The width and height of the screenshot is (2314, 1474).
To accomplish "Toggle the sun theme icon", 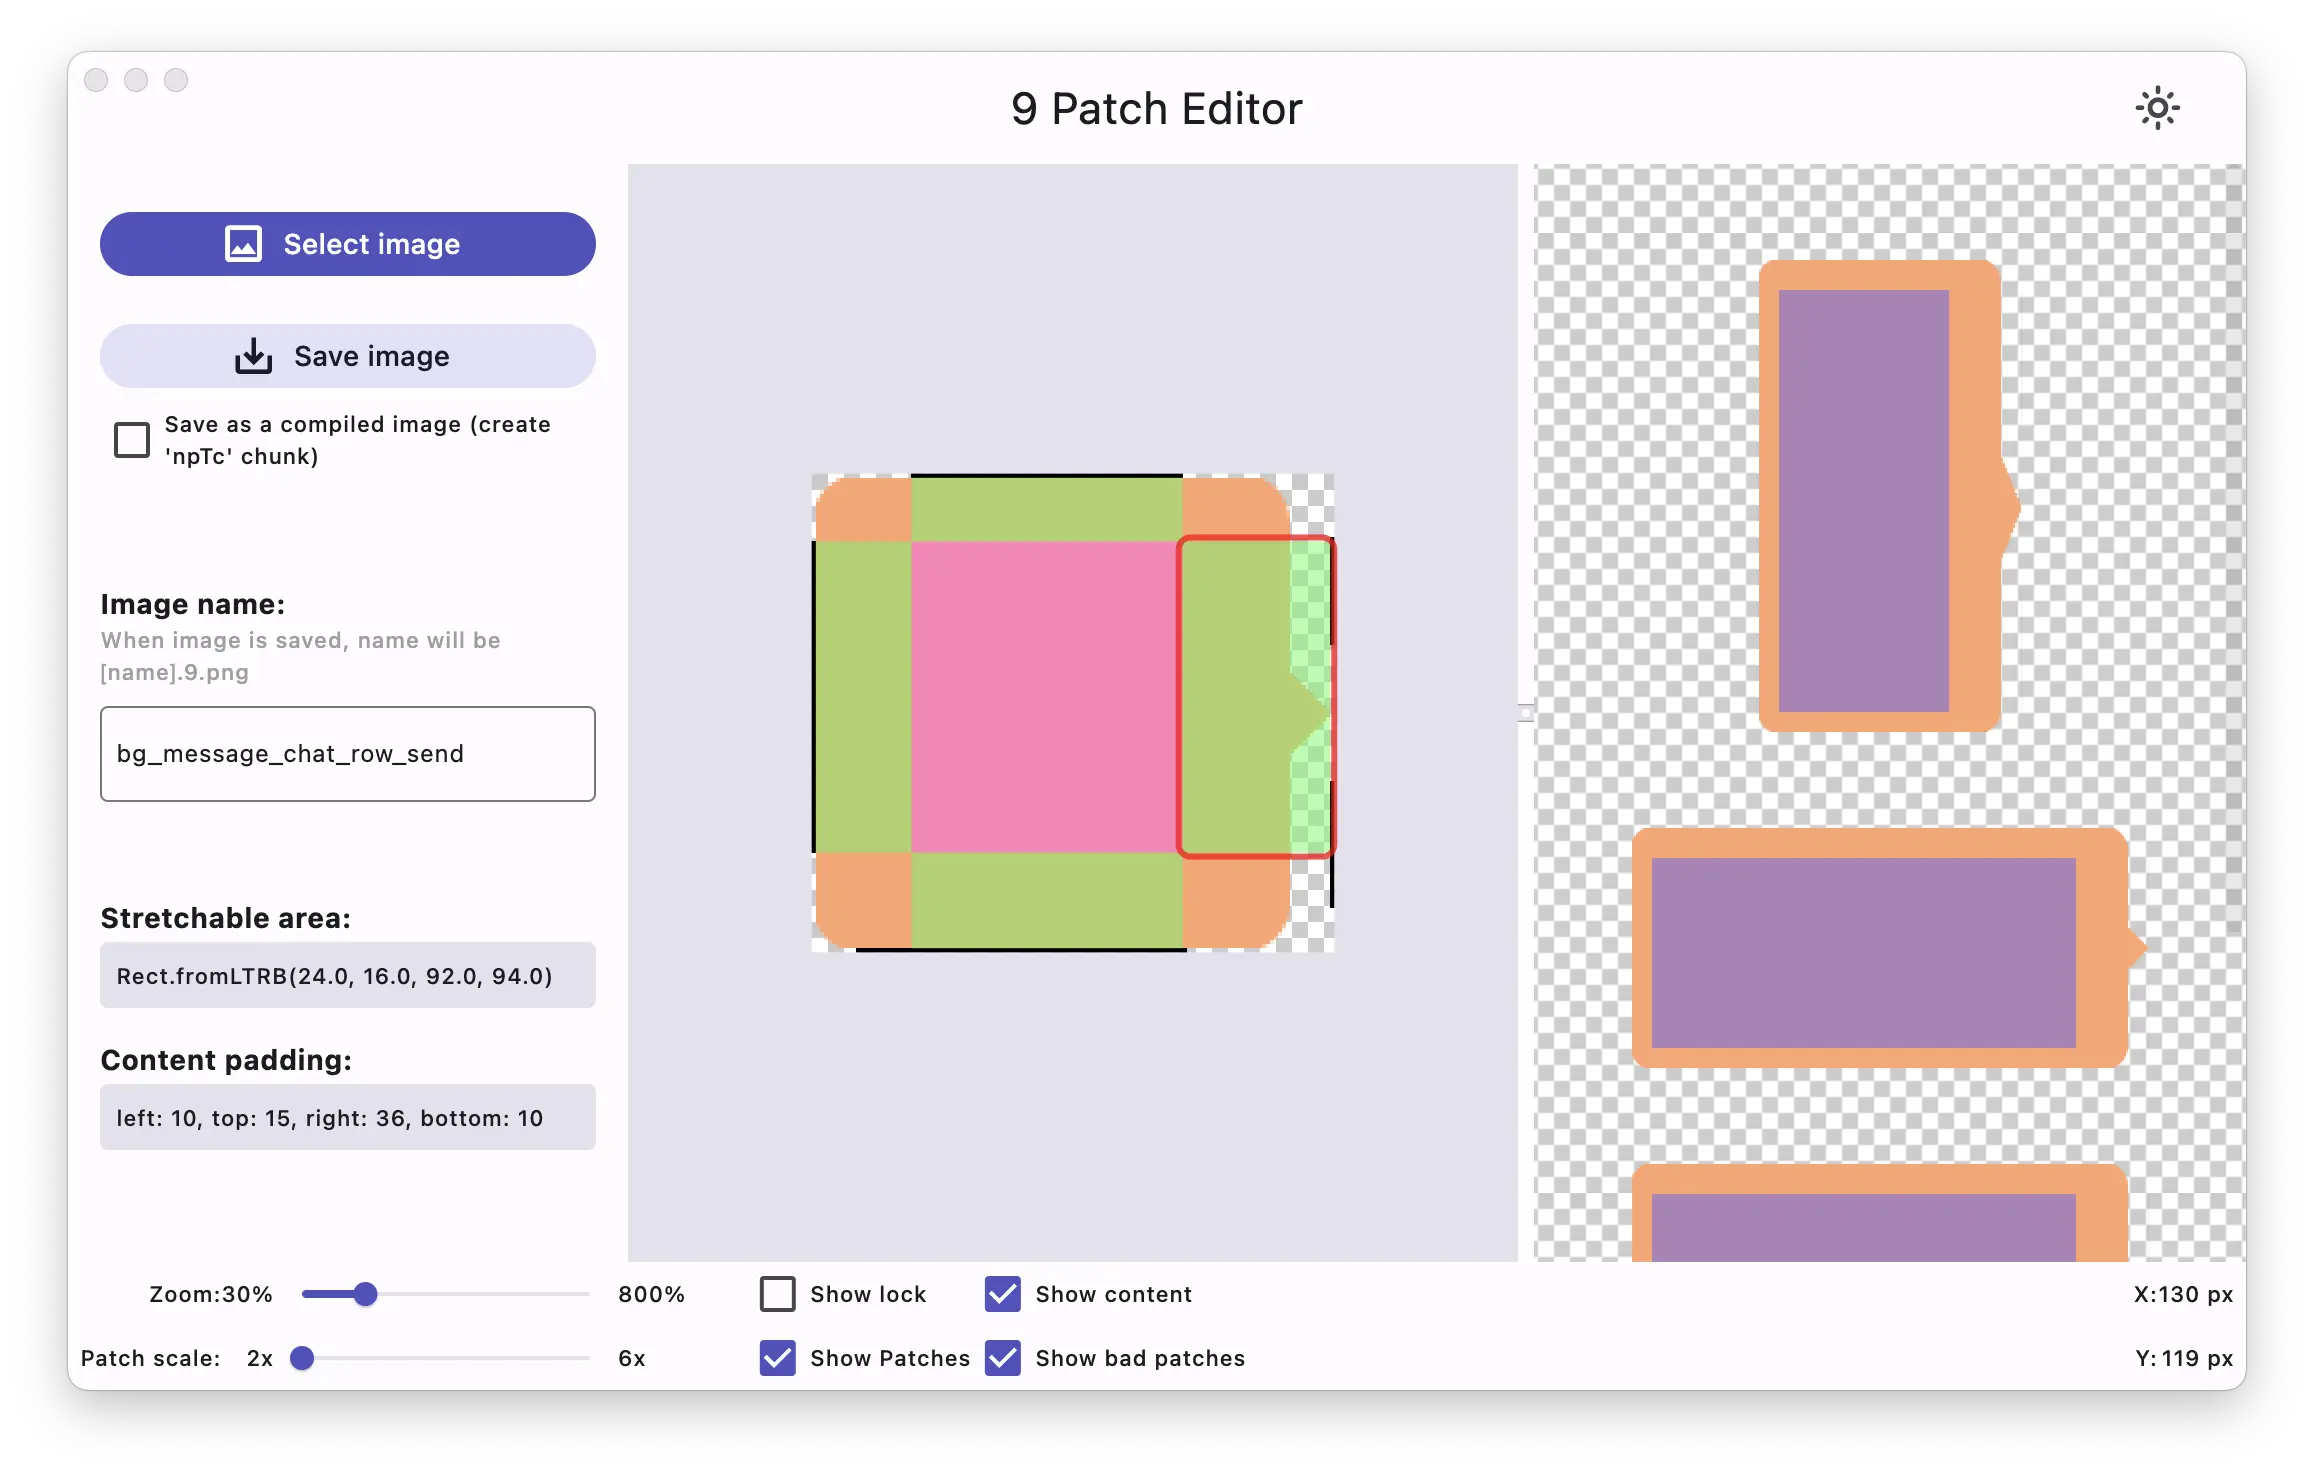I will coord(2157,108).
